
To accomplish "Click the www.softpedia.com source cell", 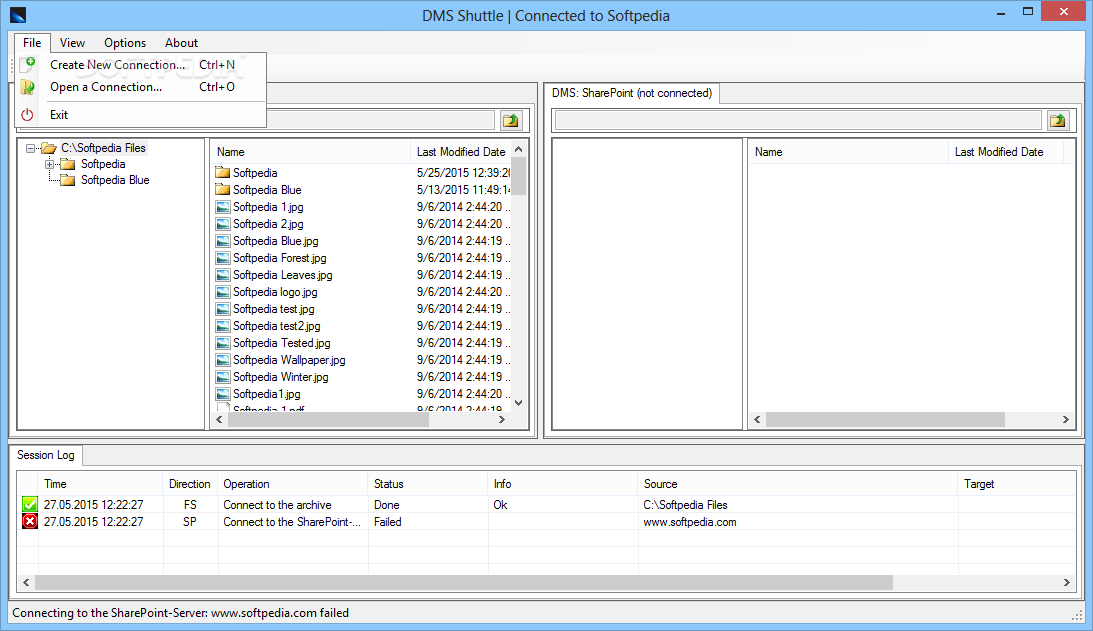I will pos(689,522).
